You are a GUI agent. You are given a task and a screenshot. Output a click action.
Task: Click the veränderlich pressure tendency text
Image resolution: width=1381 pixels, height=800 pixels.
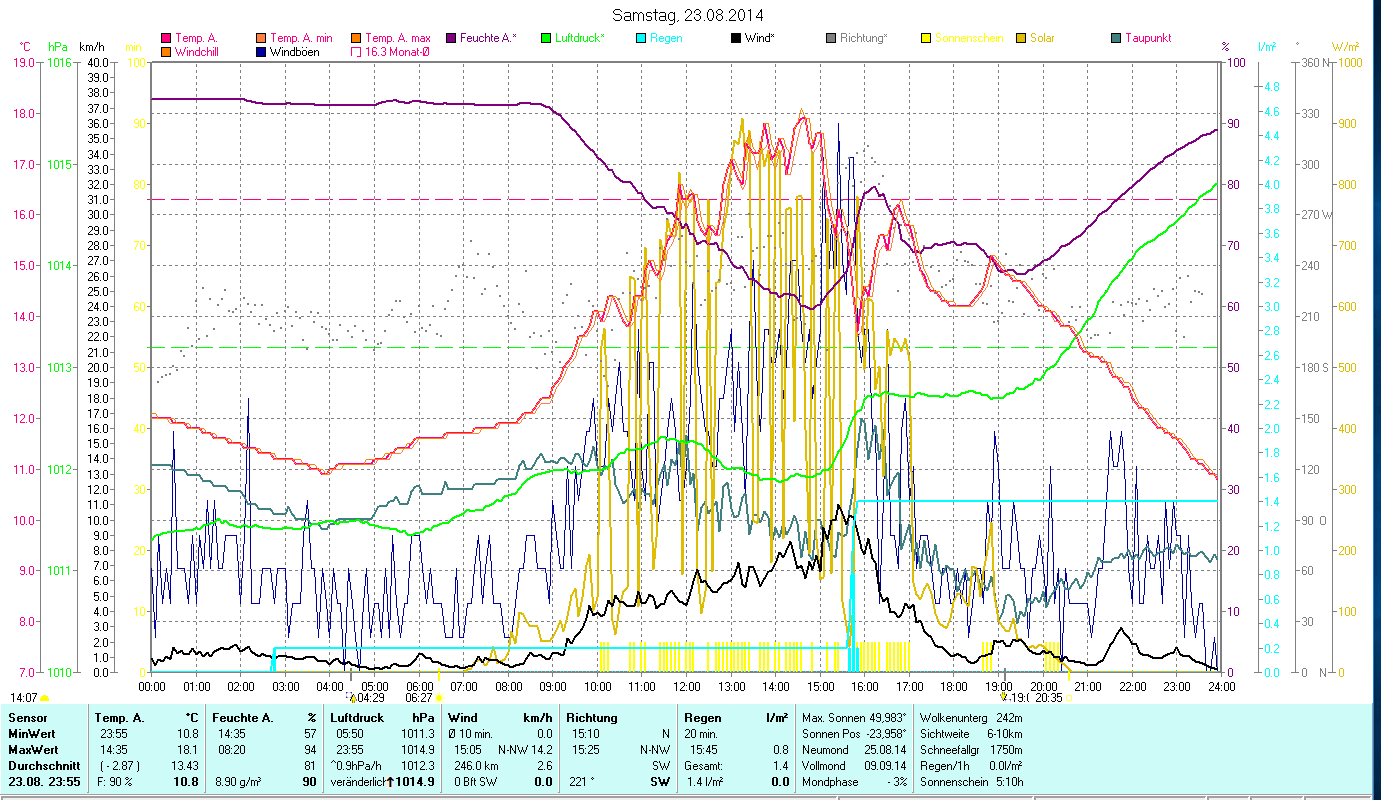[357, 782]
